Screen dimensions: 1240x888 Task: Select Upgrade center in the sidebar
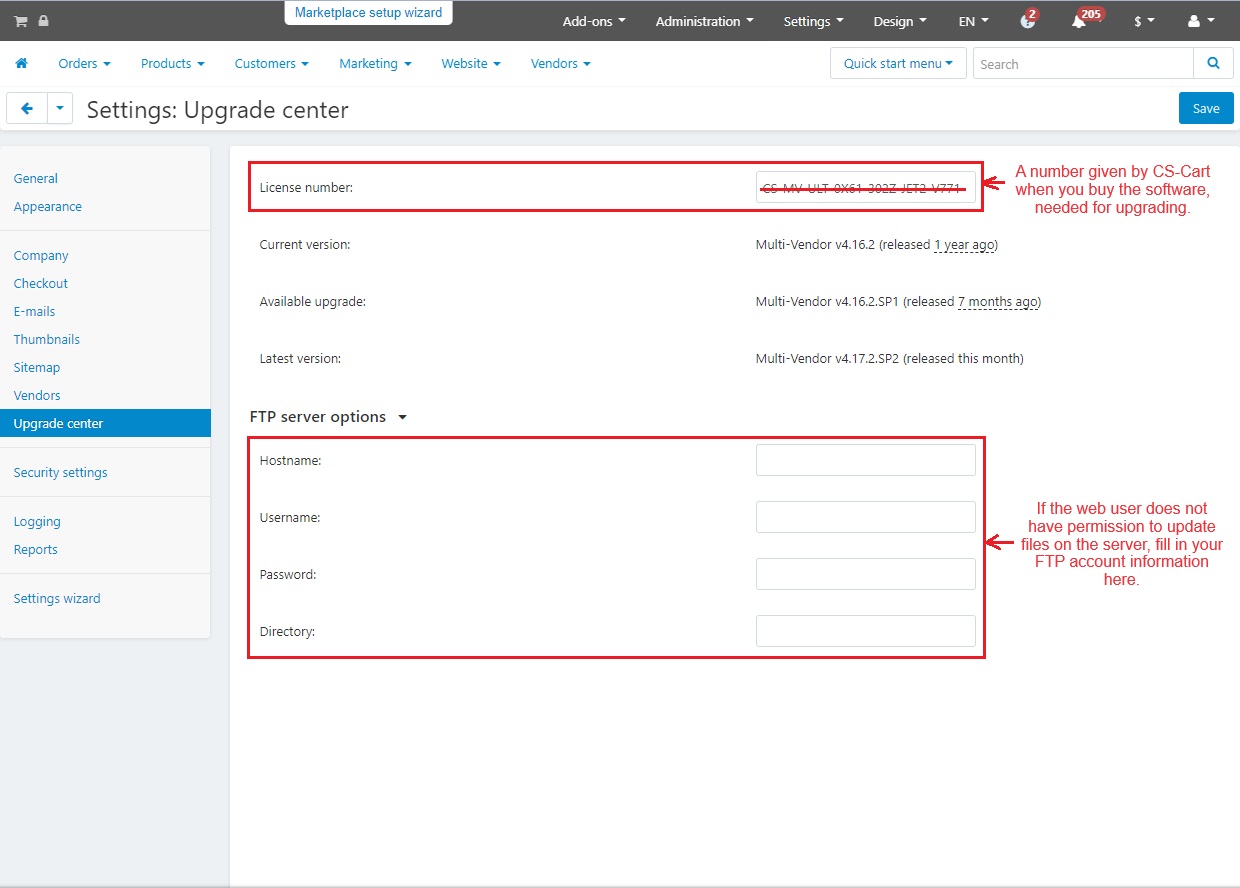point(105,423)
